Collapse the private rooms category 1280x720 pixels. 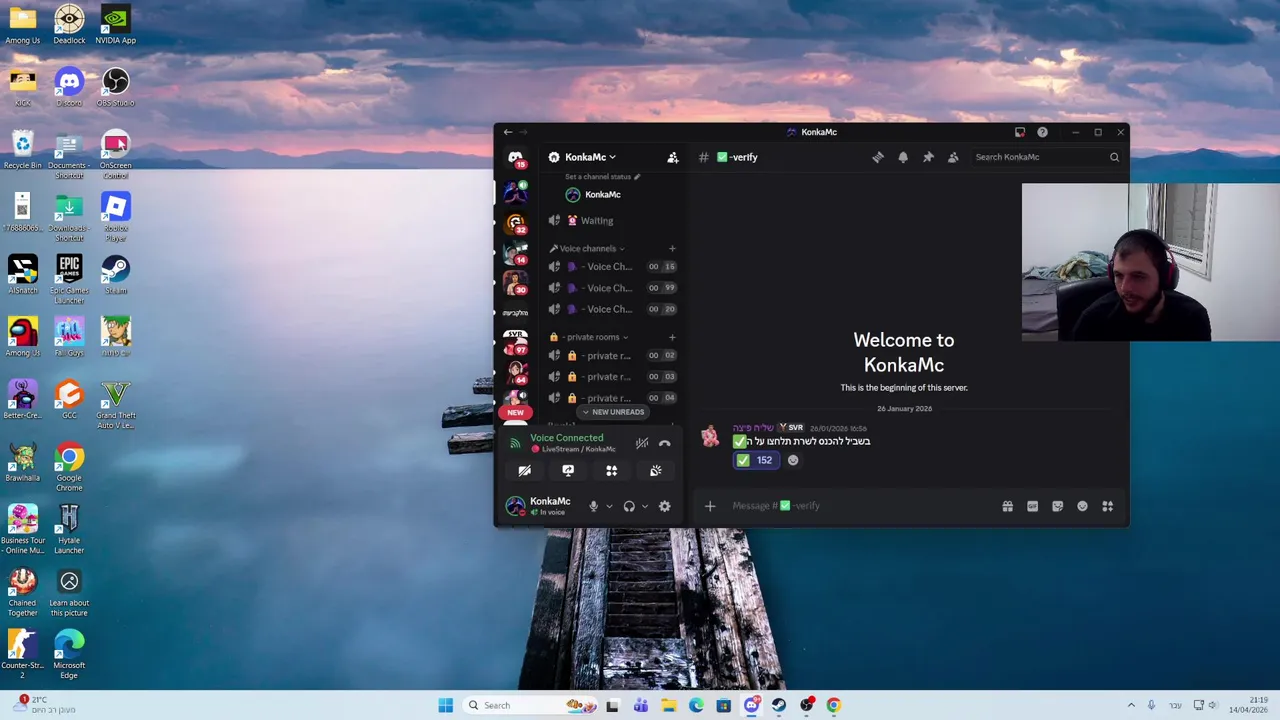[589, 337]
